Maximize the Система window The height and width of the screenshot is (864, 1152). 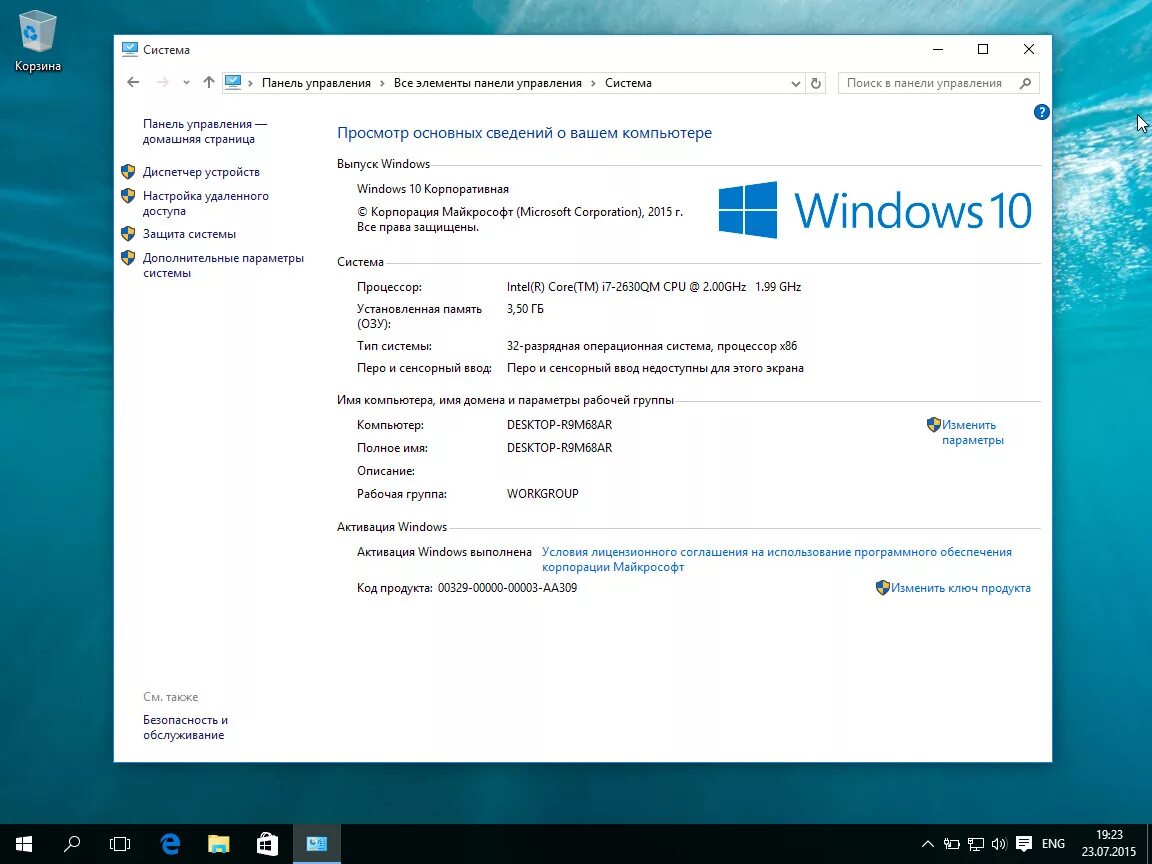click(983, 49)
